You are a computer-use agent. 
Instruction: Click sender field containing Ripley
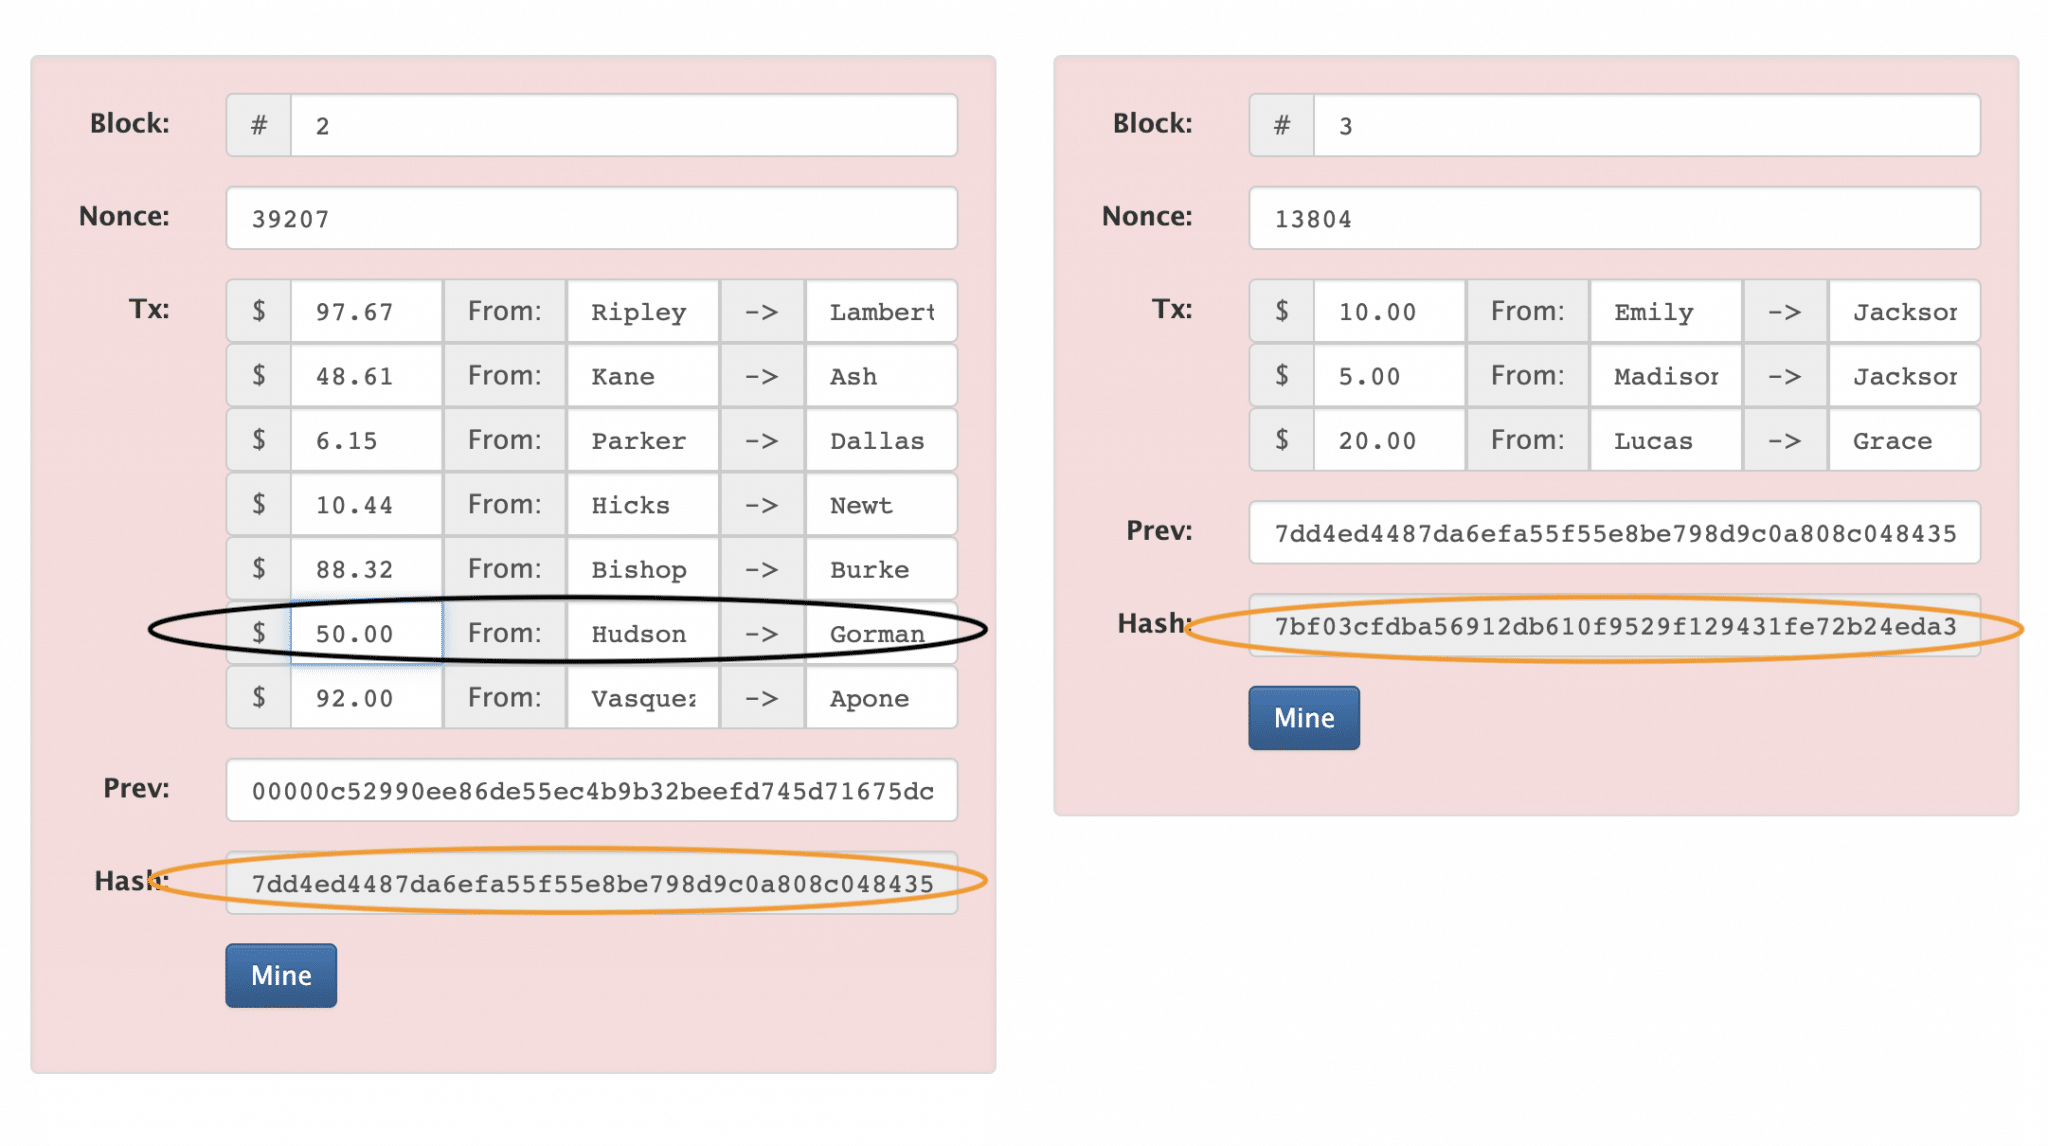pyautogui.click(x=642, y=312)
